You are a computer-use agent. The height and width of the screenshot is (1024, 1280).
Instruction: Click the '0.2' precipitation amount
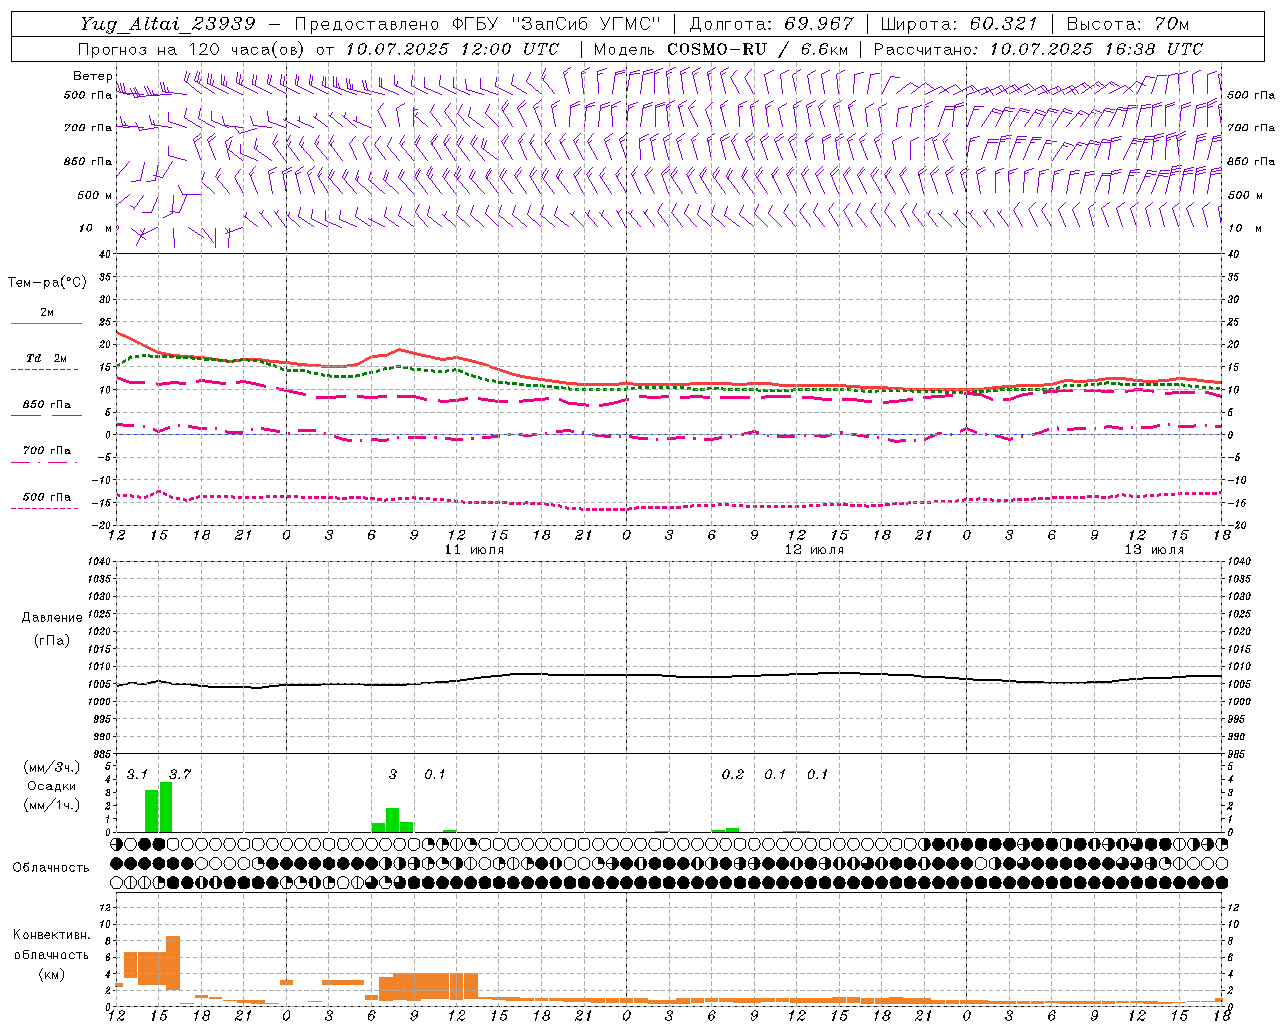733,775
